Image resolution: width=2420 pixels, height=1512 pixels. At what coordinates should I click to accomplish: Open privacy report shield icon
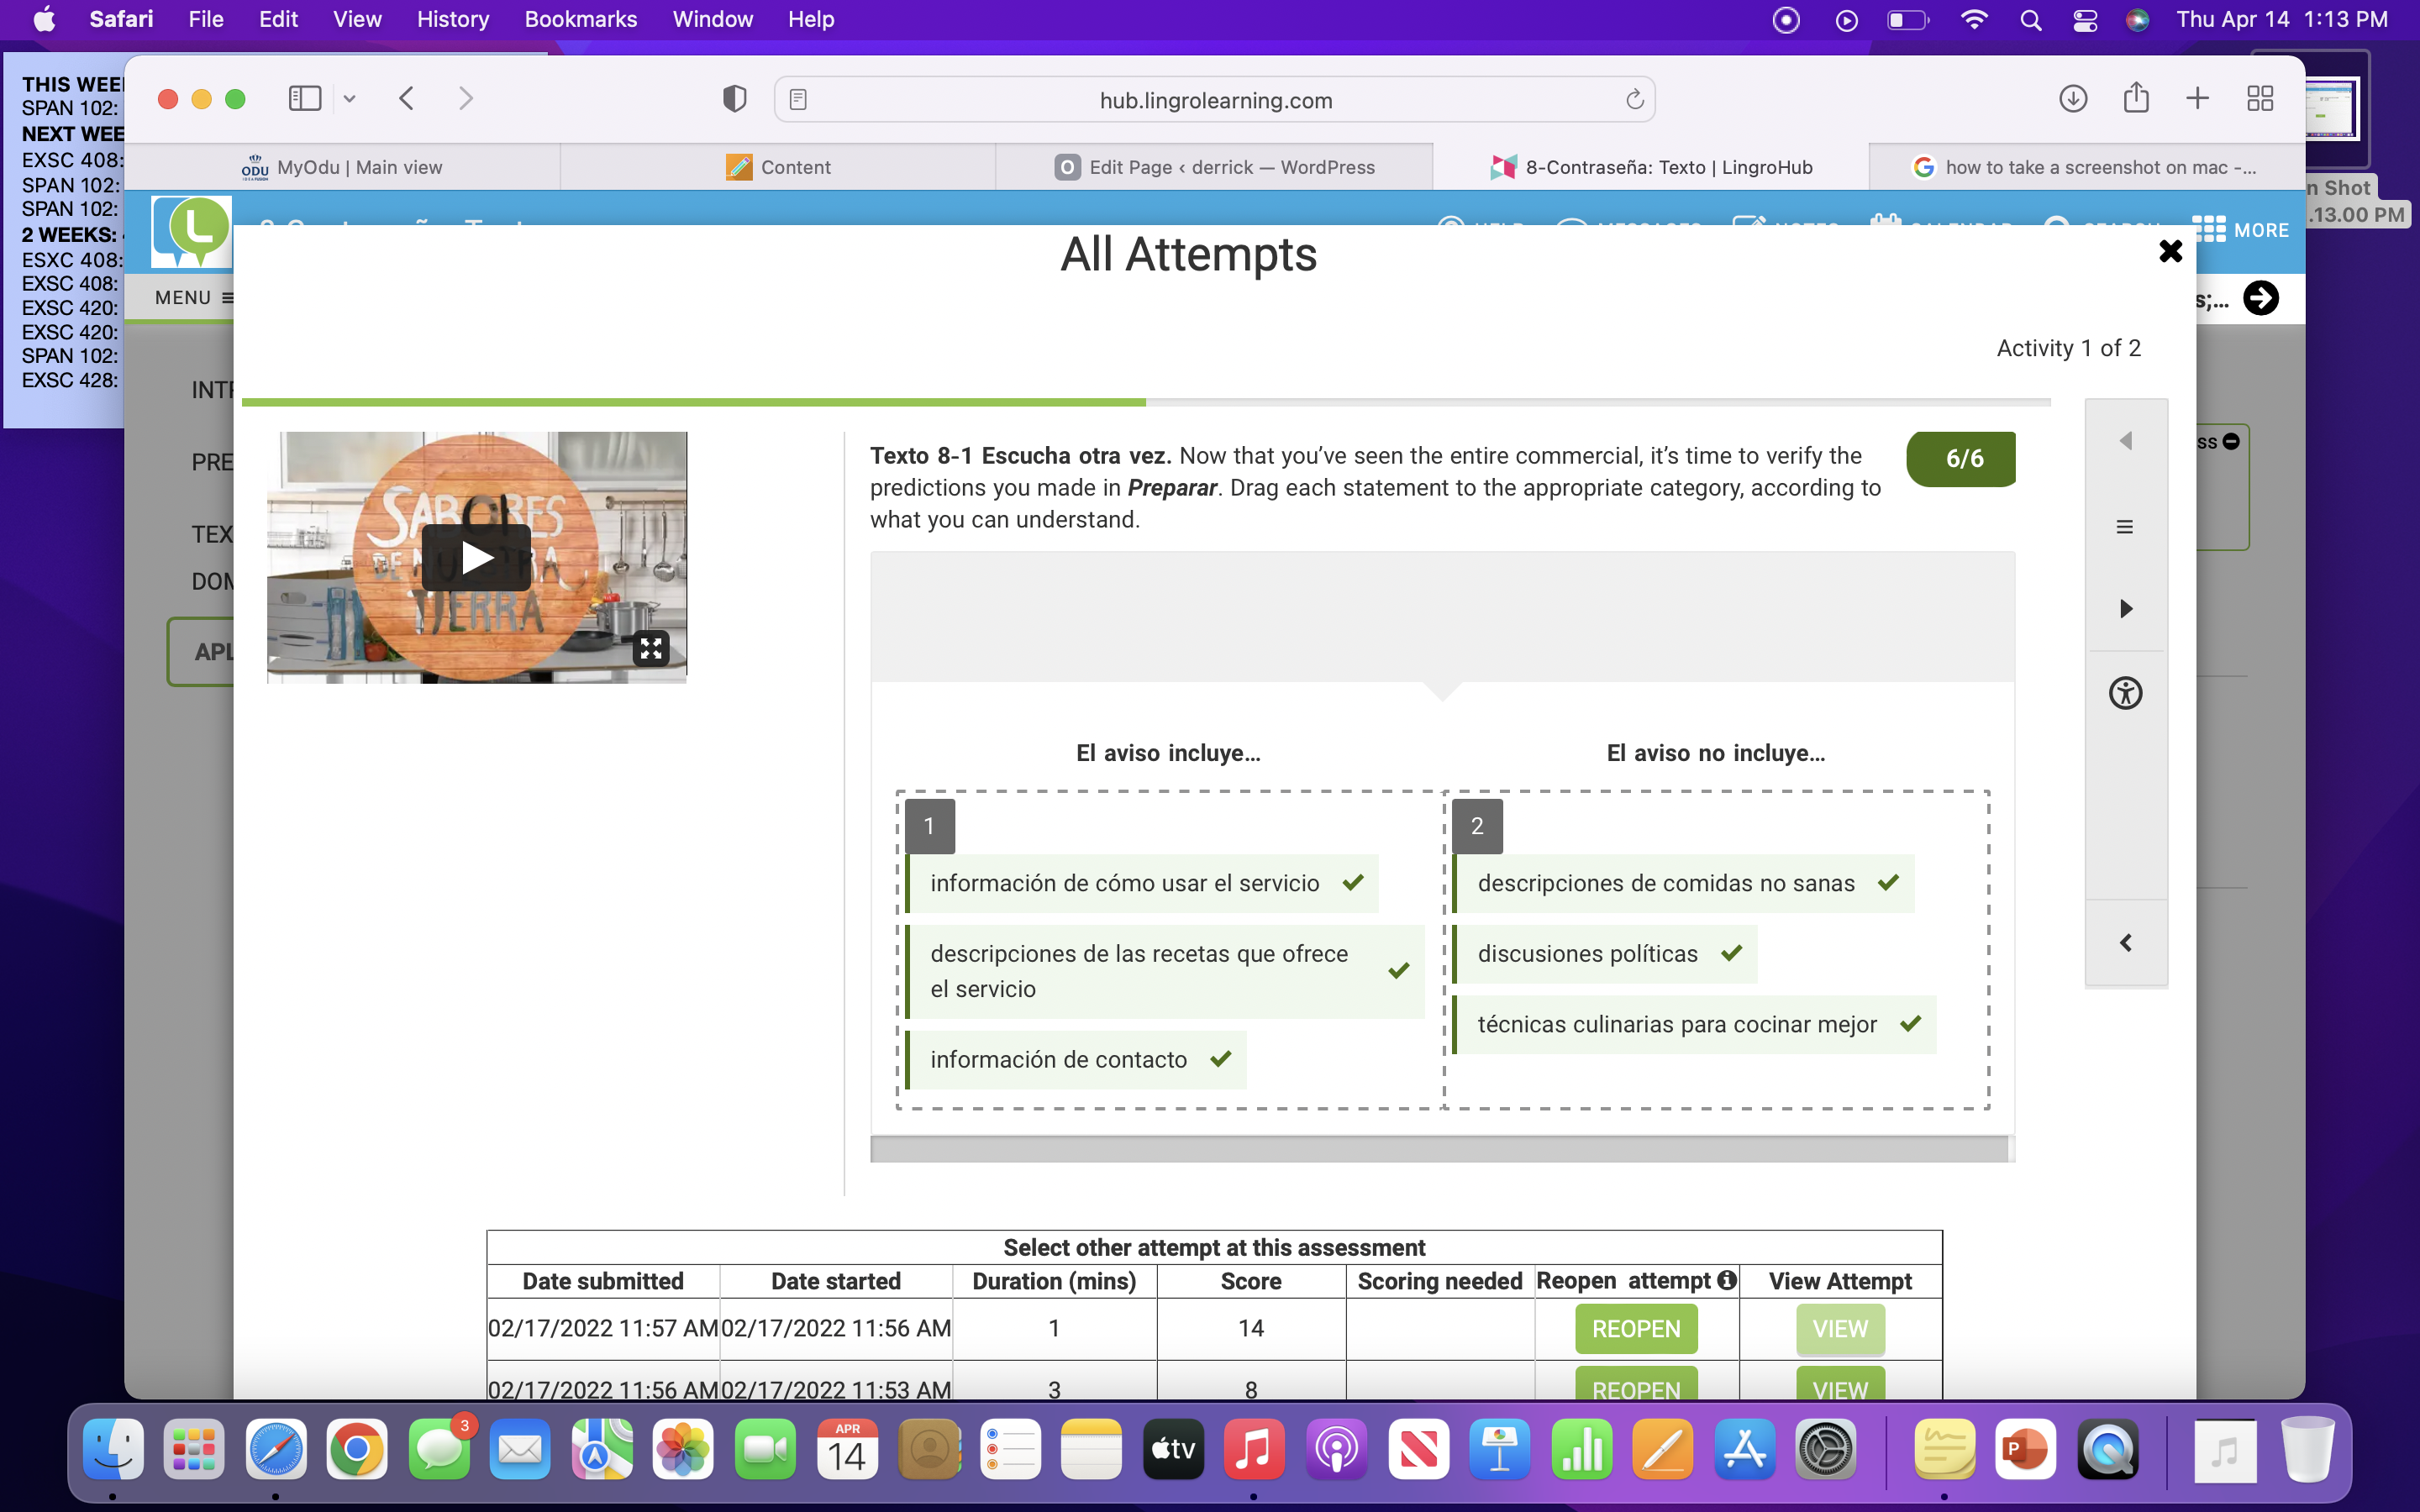[734, 98]
